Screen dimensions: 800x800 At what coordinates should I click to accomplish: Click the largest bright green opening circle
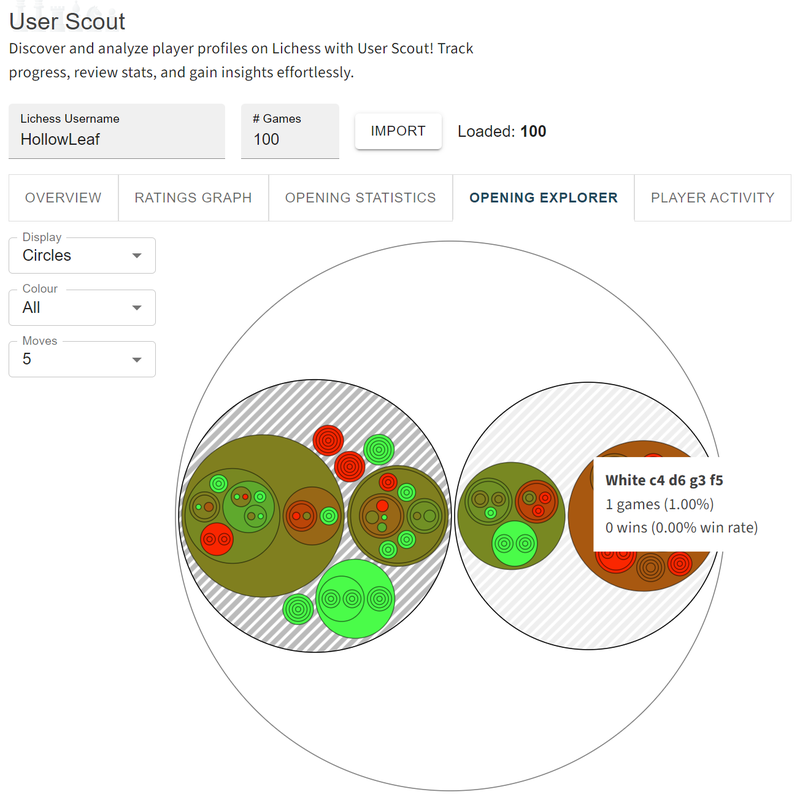(x=353, y=599)
